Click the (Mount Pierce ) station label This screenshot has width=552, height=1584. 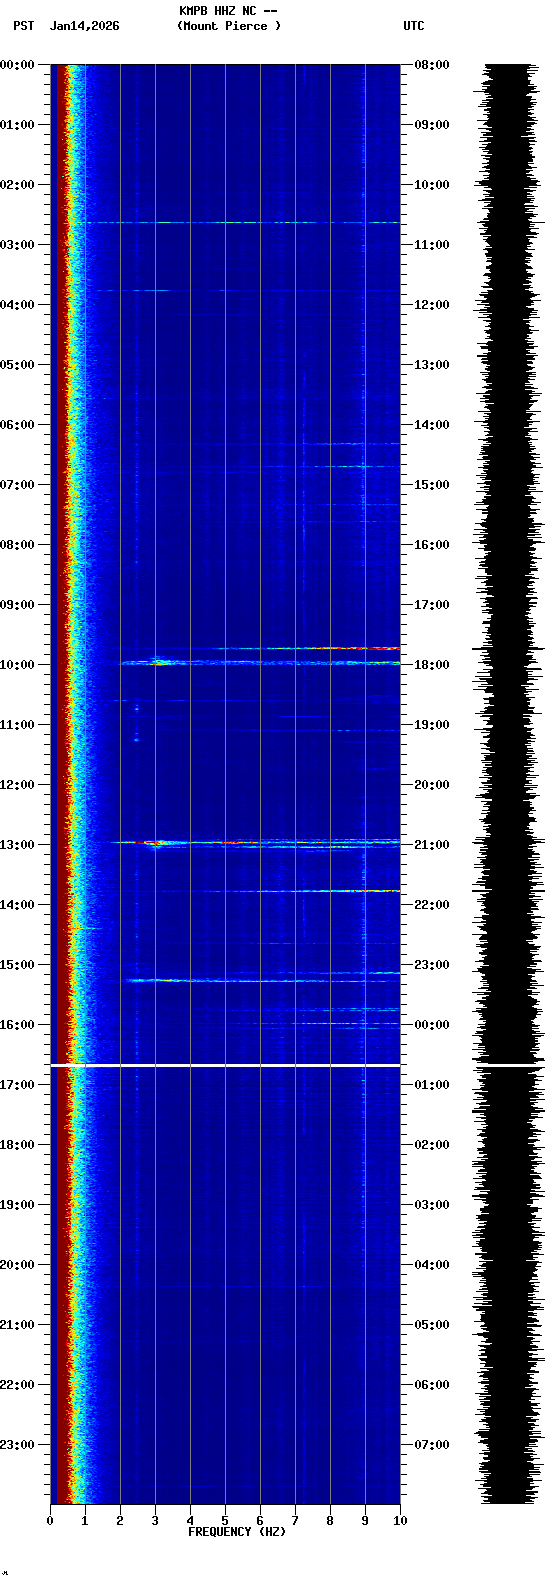click(x=229, y=26)
